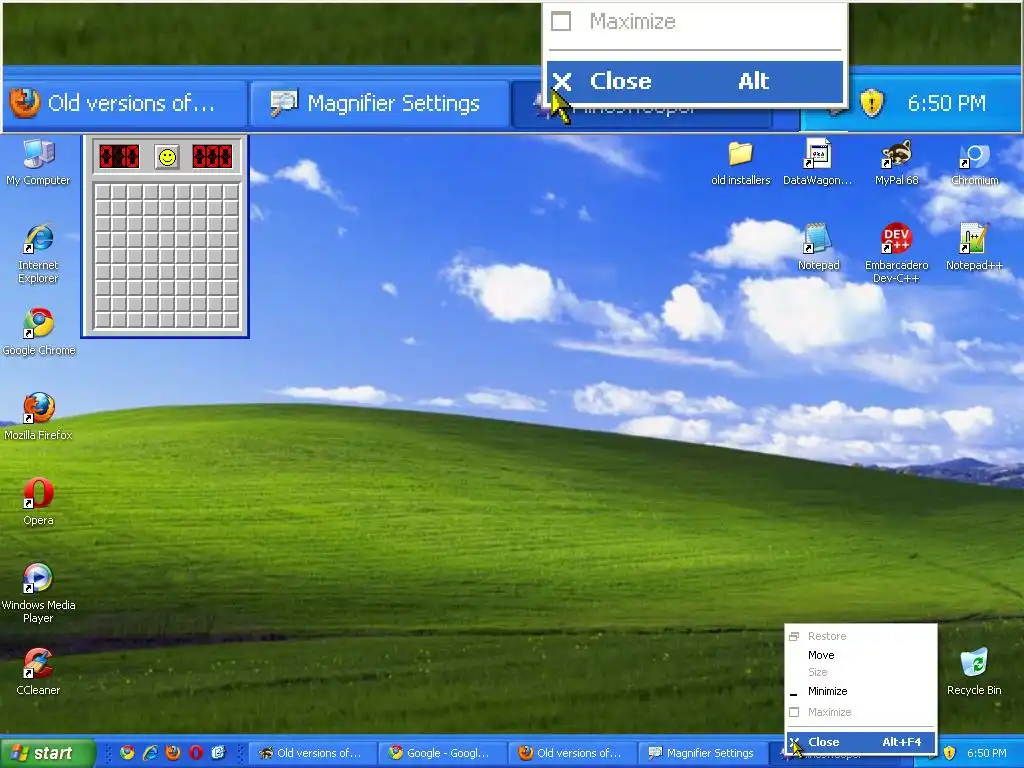Select the old installers folder icon
The image size is (1024, 768).
click(x=741, y=163)
